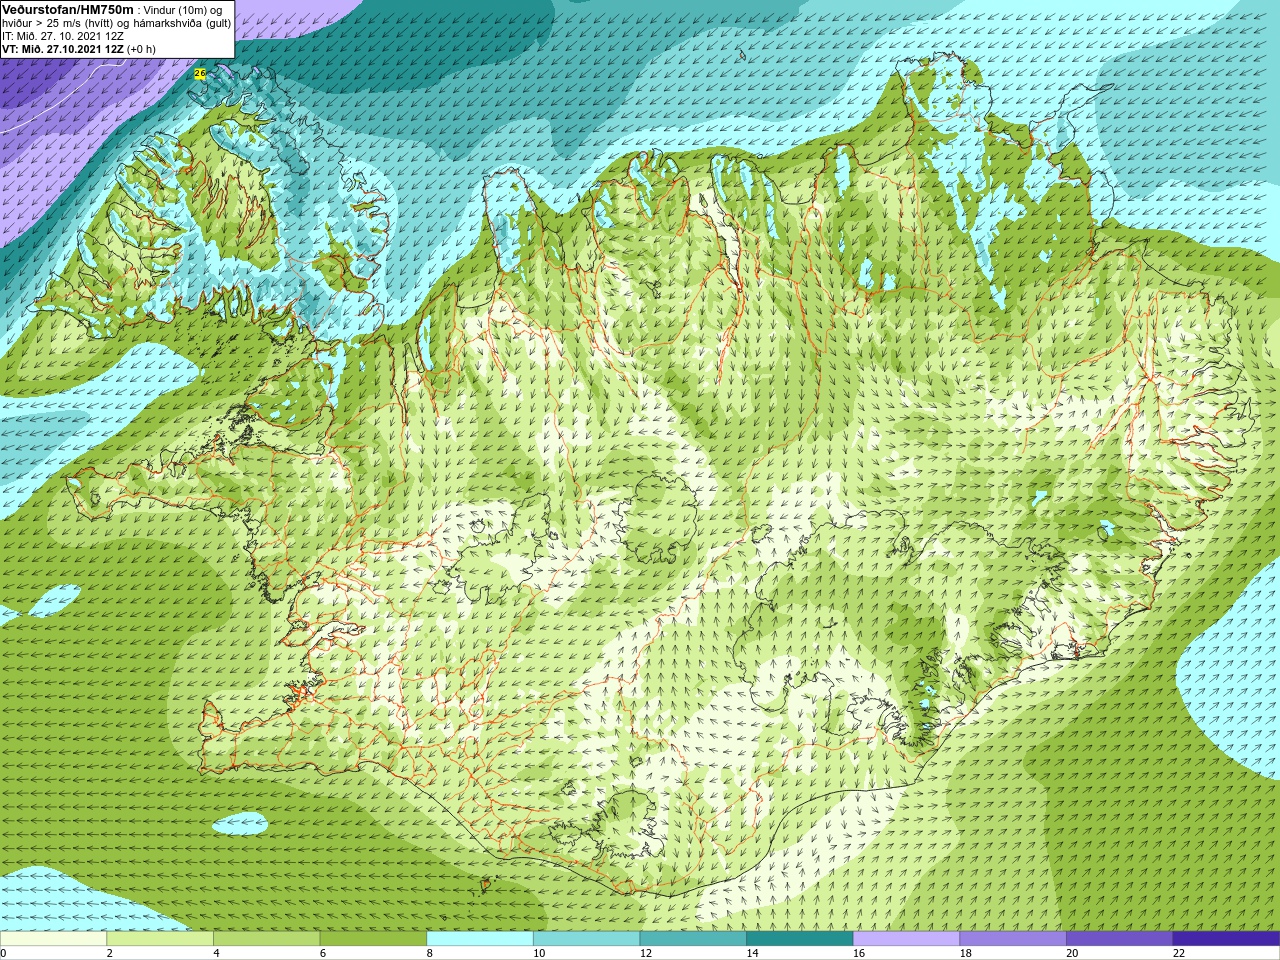This screenshot has width=1280, height=960.
Task: Click the legend scale label "2"
Action: (x=110, y=953)
